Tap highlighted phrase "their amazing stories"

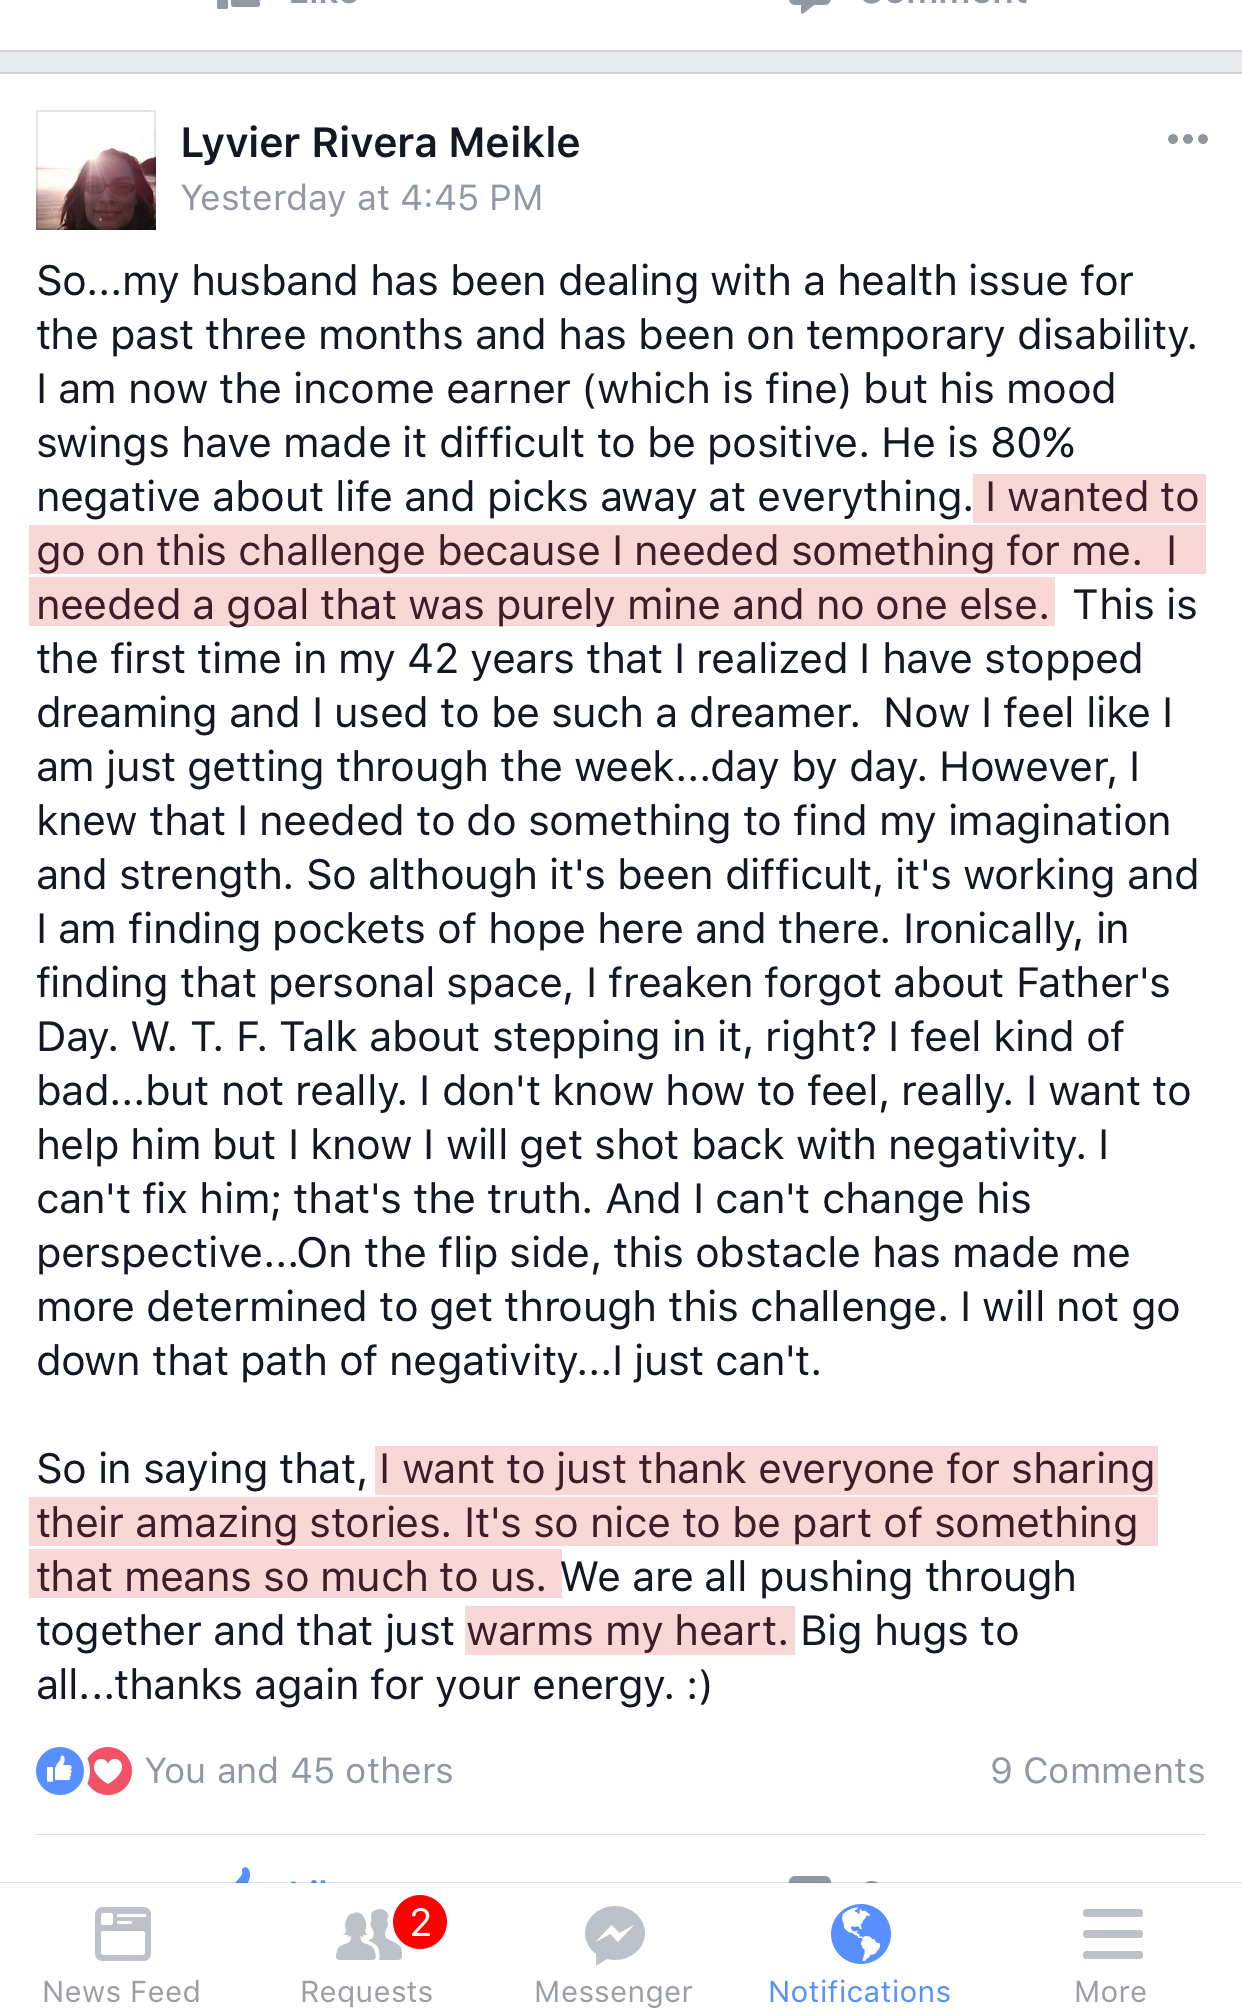(244, 1523)
